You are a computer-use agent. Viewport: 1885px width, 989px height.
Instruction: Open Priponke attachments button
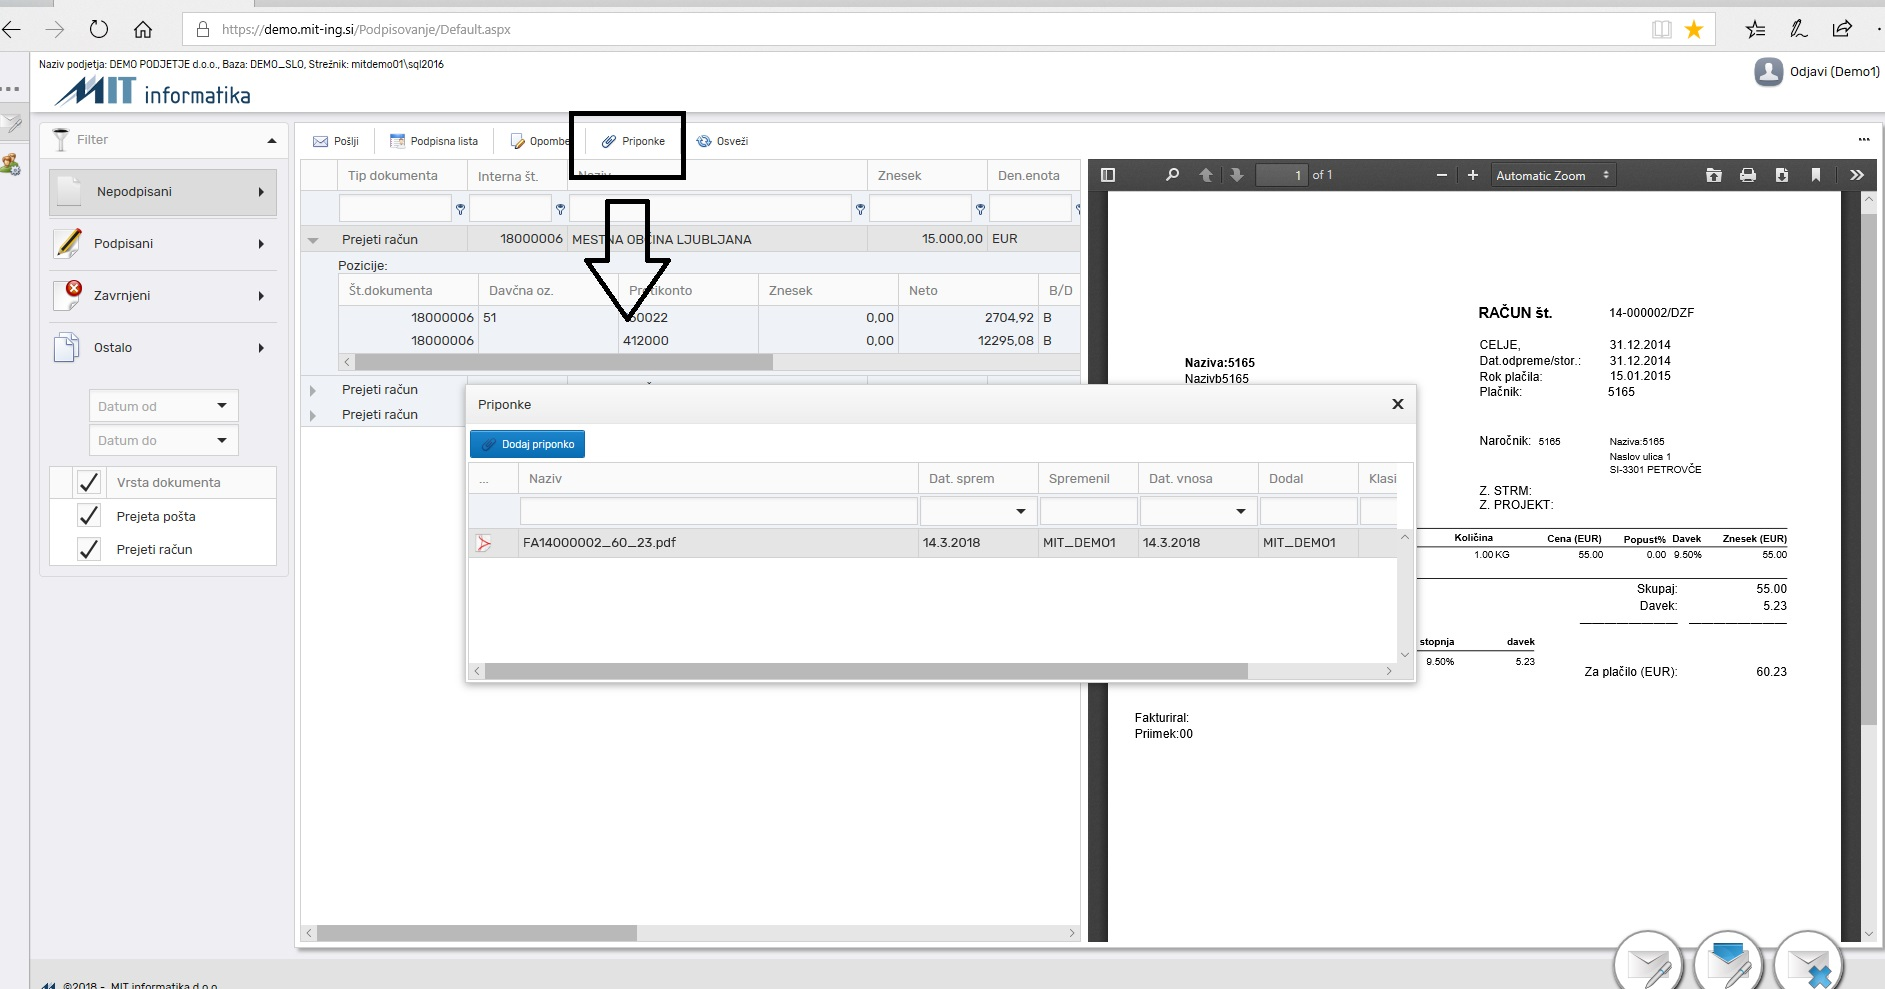click(x=633, y=141)
